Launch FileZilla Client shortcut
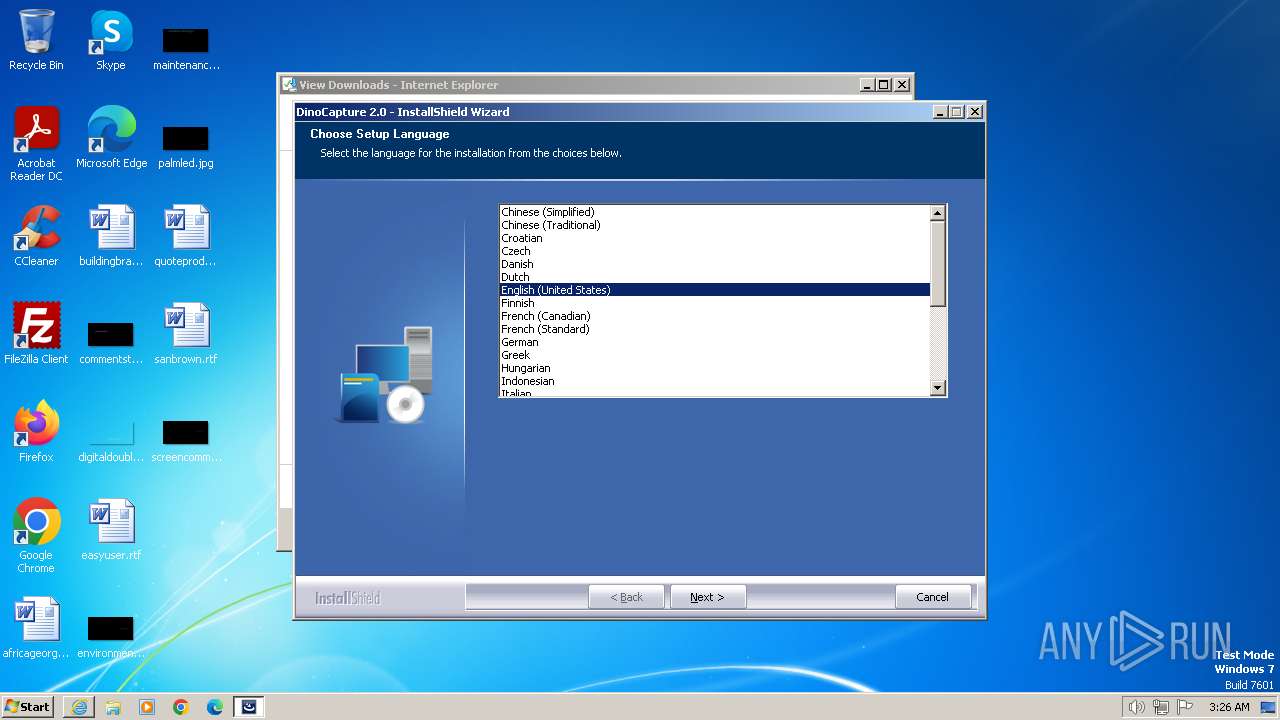The image size is (1280, 720). pos(36,334)
